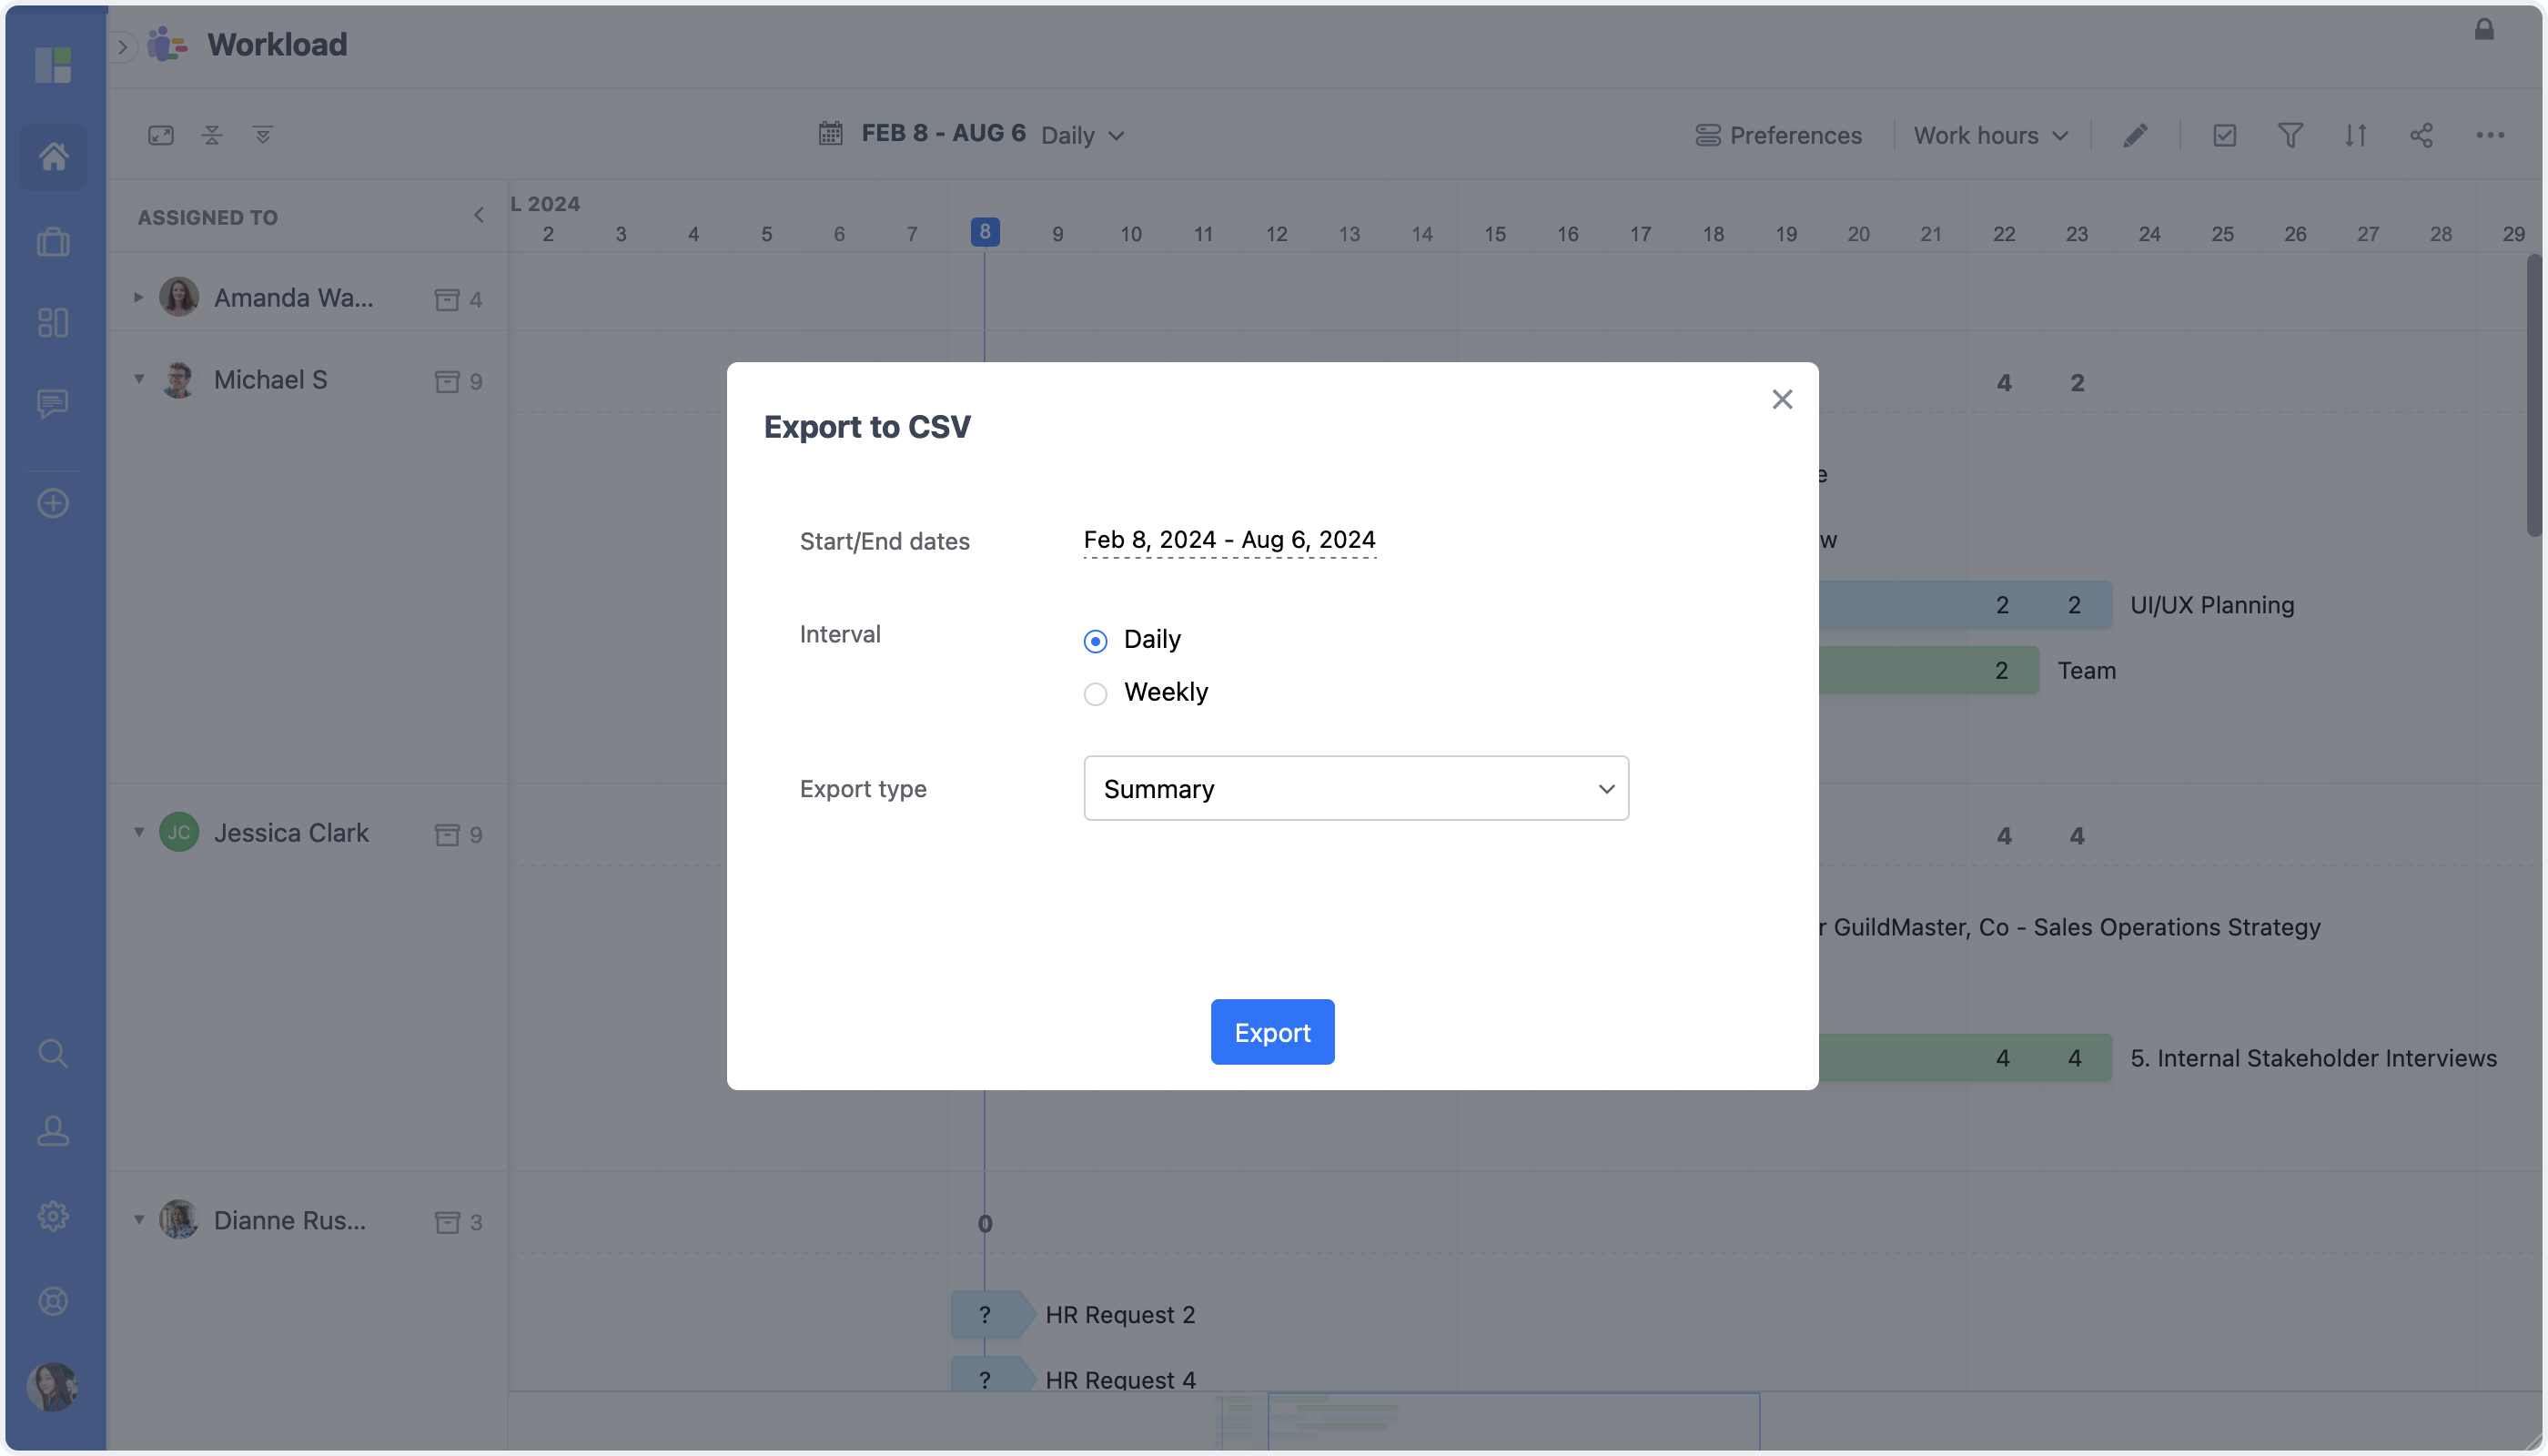This screenshot has width=2548, height=1456.
Task: Expand the Amanda Wa... row
Action: 138,297
